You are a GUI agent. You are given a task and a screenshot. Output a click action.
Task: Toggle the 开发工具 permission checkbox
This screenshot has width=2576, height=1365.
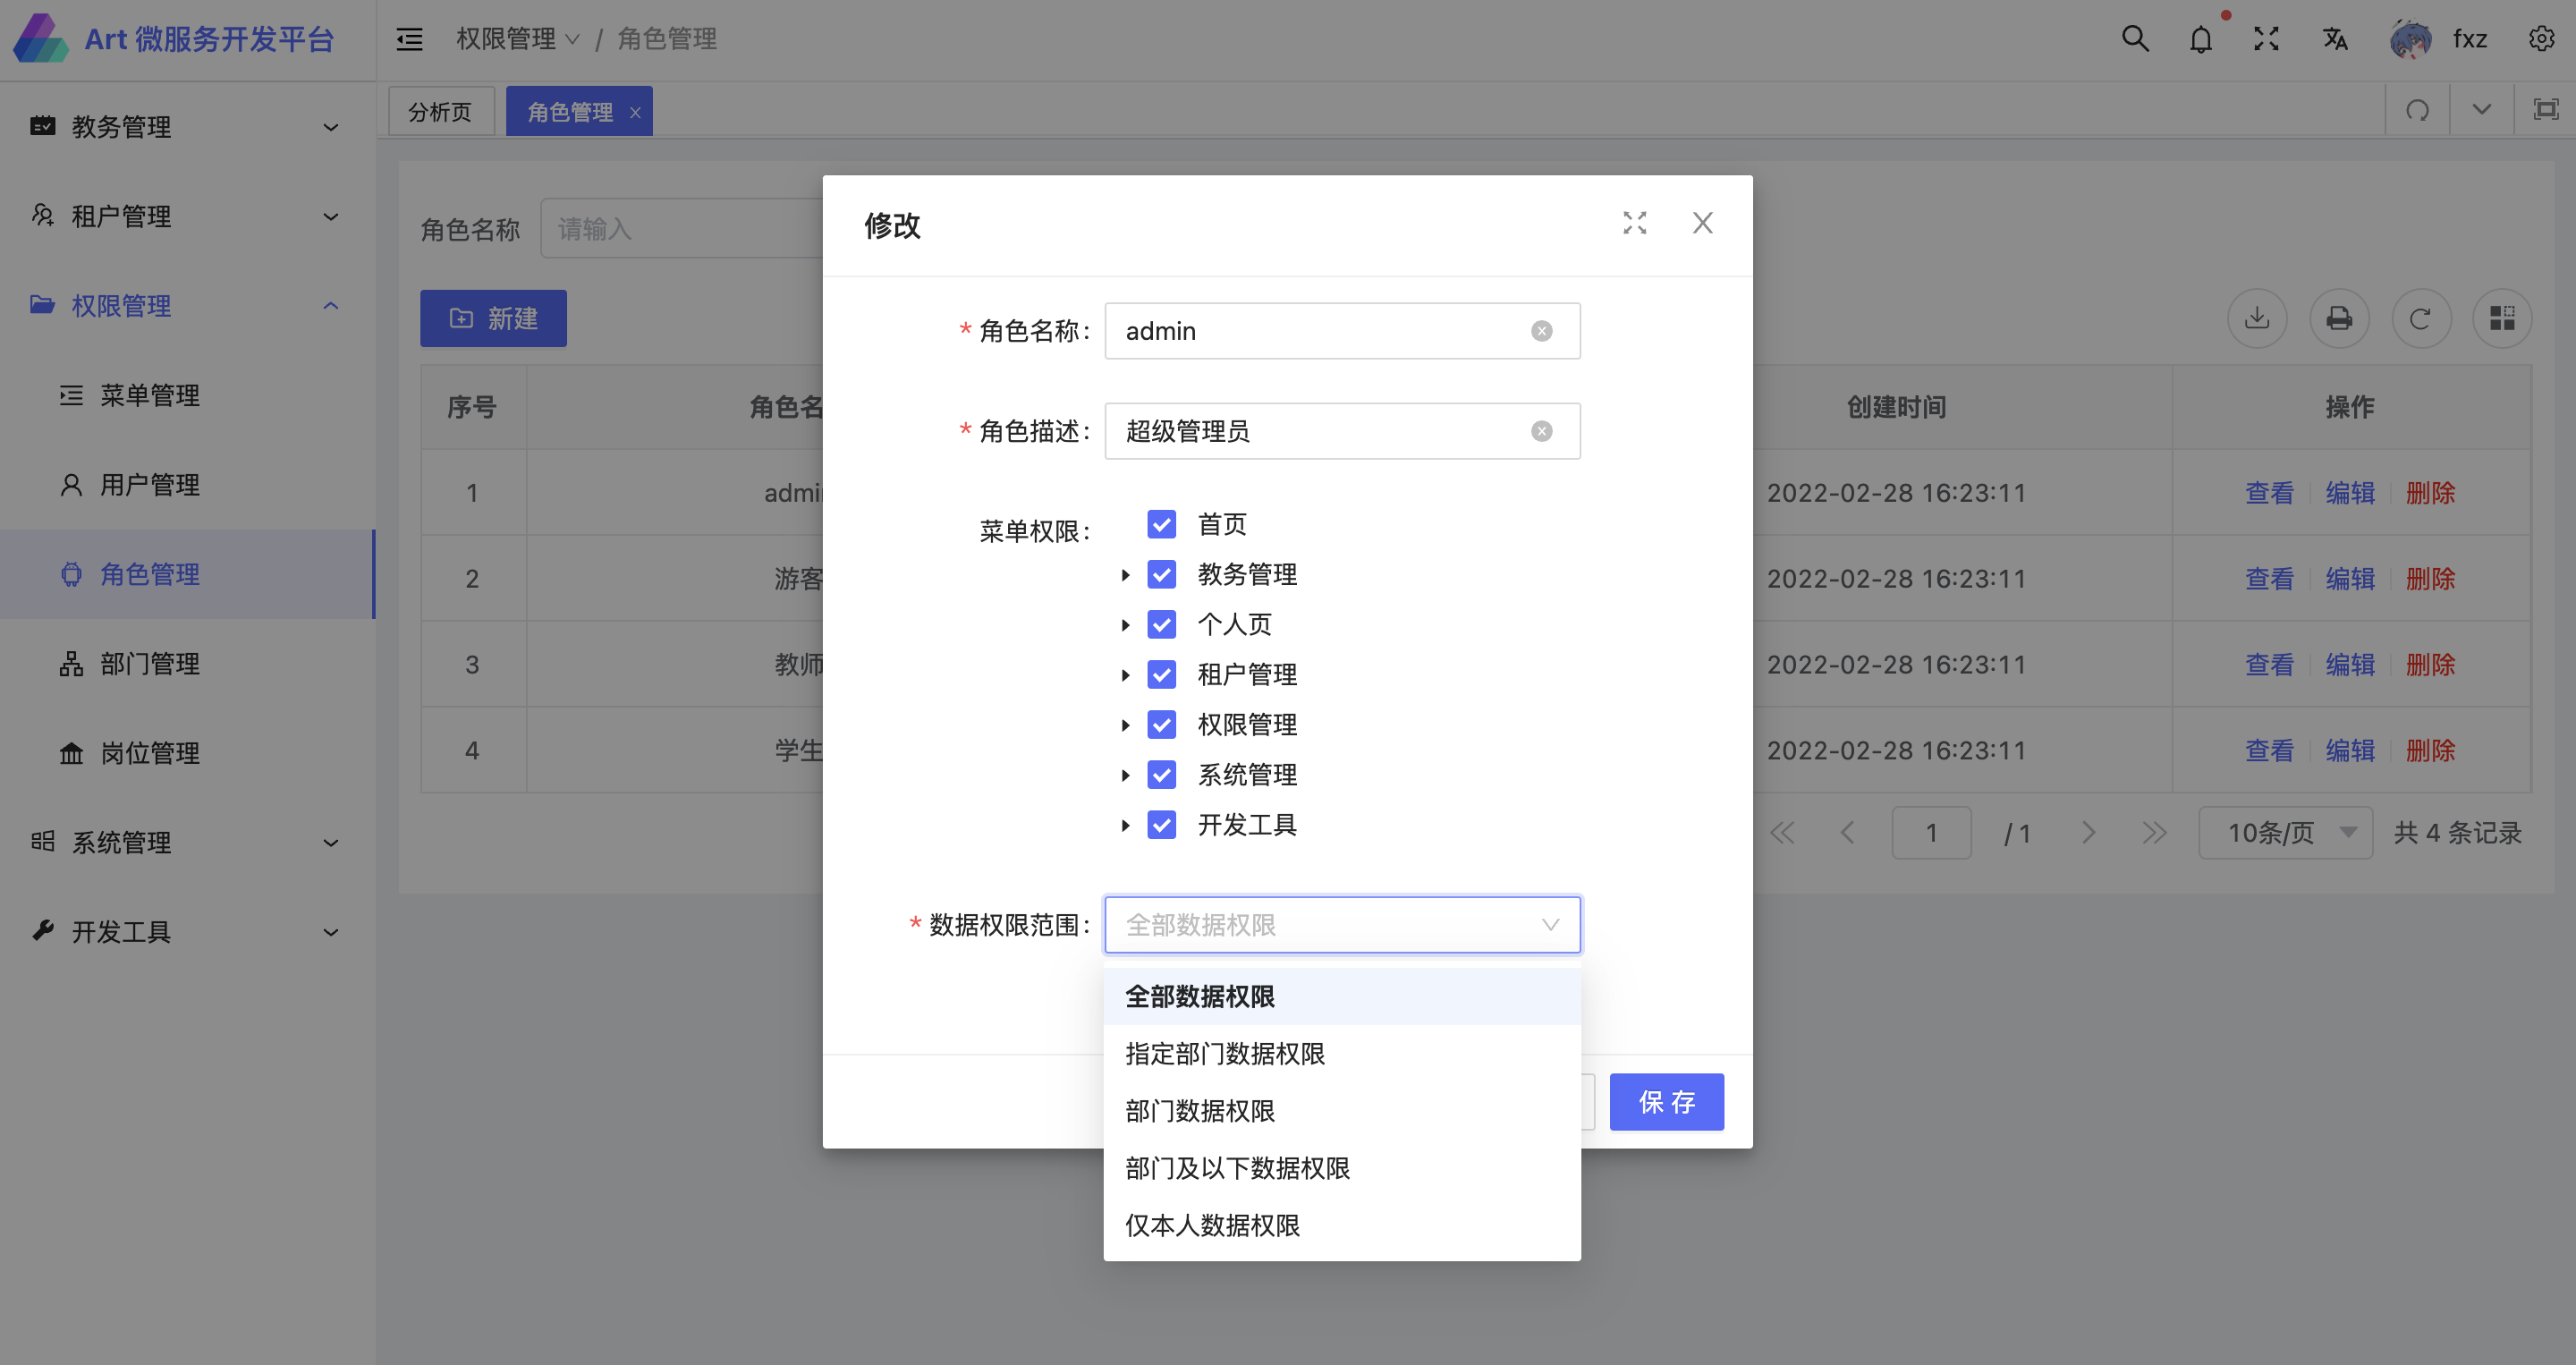tap(1161, 825)
